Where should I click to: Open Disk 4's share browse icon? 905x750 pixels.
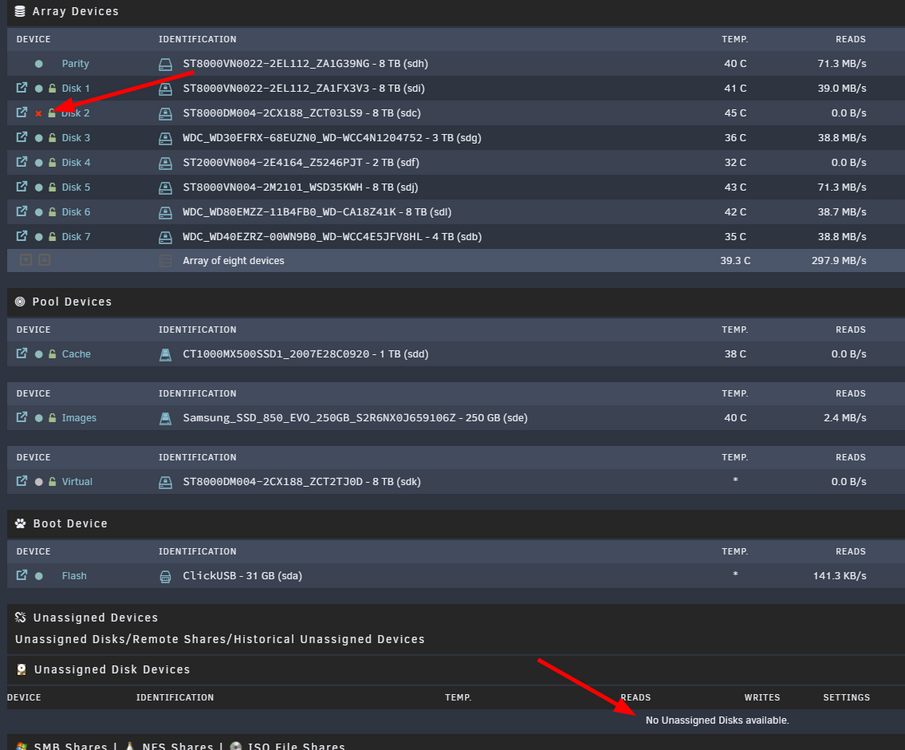coord(21,162)
